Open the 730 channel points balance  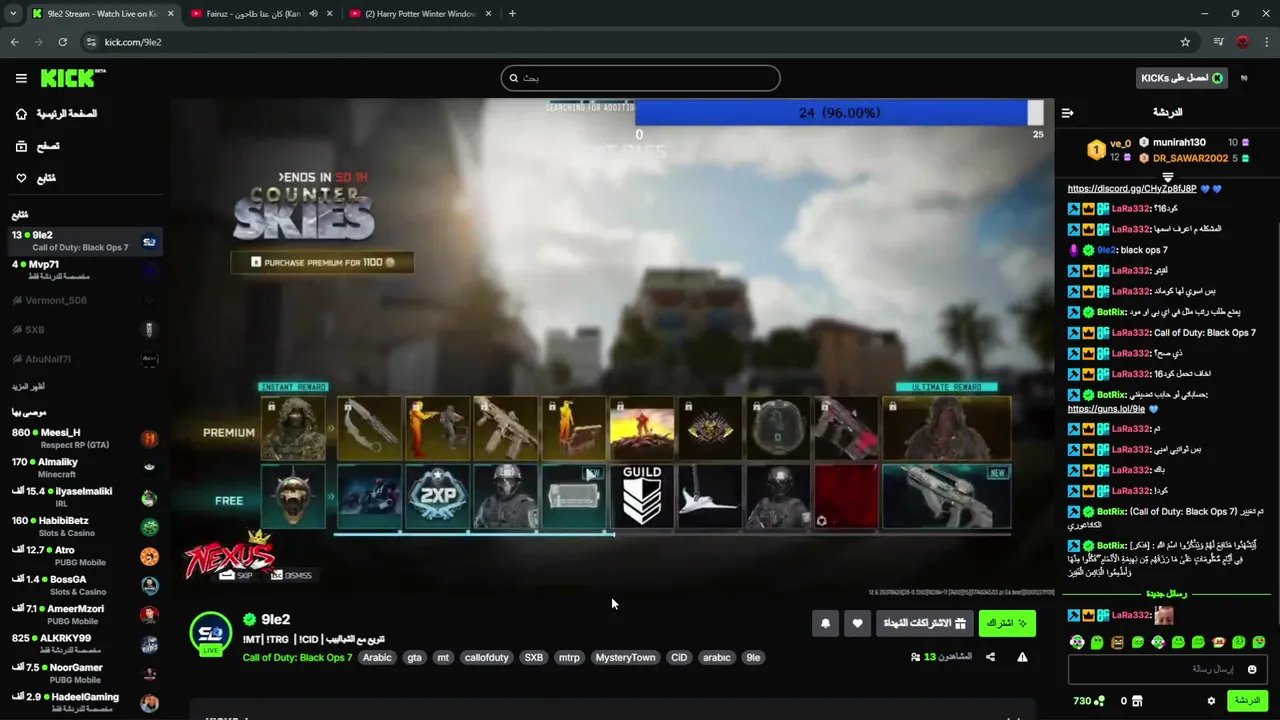(x=1088, y=701)
